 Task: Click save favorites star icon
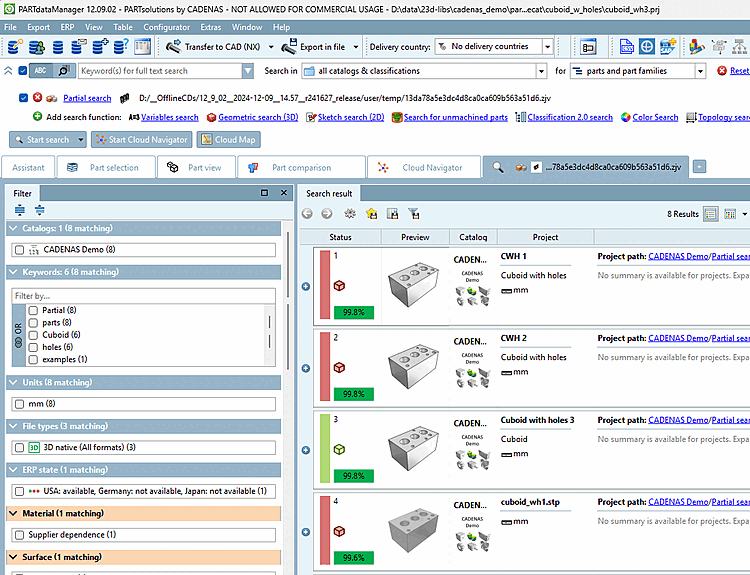point(372,214)
